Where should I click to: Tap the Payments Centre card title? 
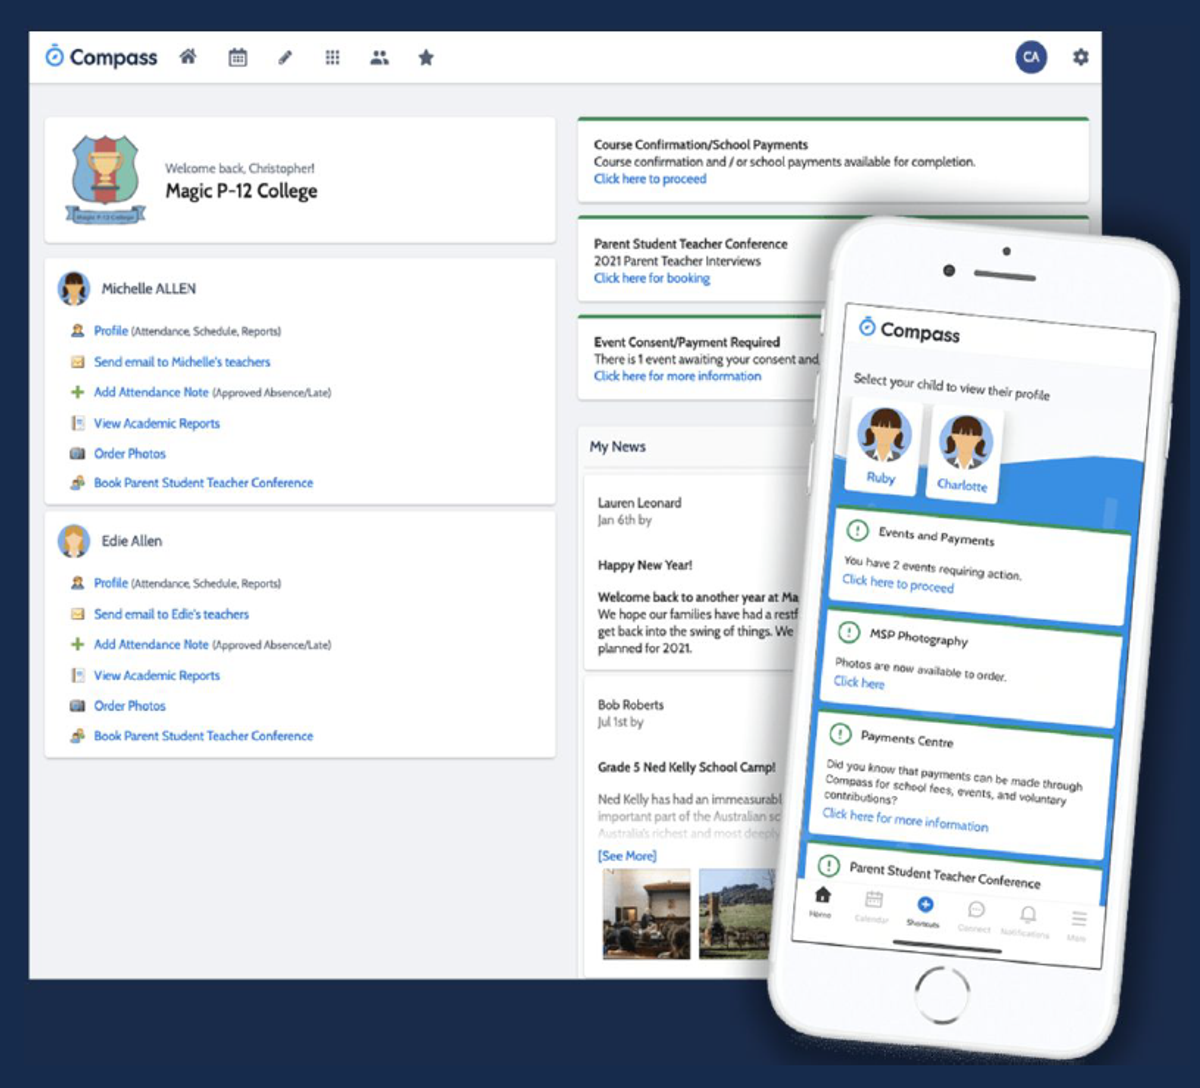(907, 738)
